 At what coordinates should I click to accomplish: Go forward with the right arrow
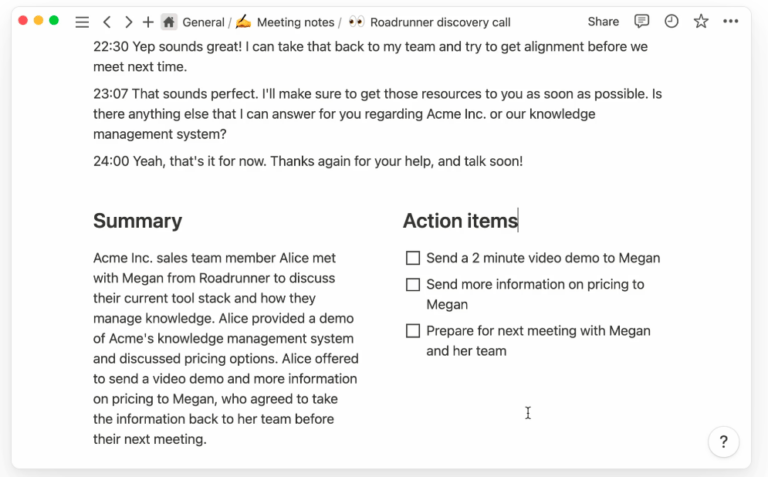[128, 21]
